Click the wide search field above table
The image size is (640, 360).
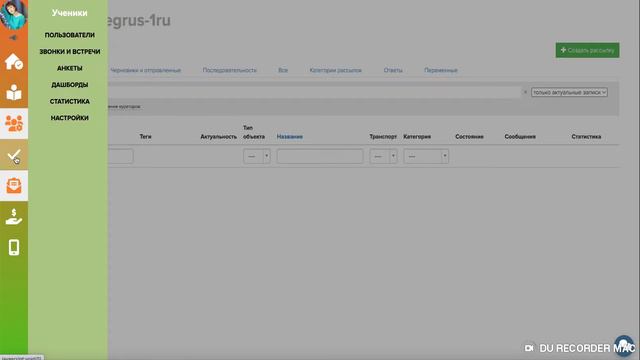click(314, 93)
